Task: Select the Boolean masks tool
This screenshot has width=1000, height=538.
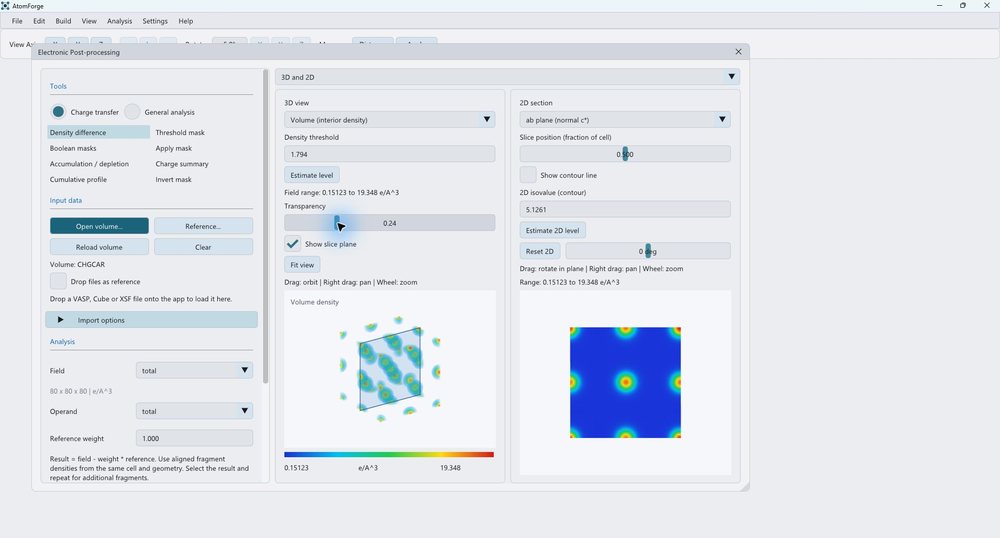Action: pyautogui.click(x=73, y=148)
